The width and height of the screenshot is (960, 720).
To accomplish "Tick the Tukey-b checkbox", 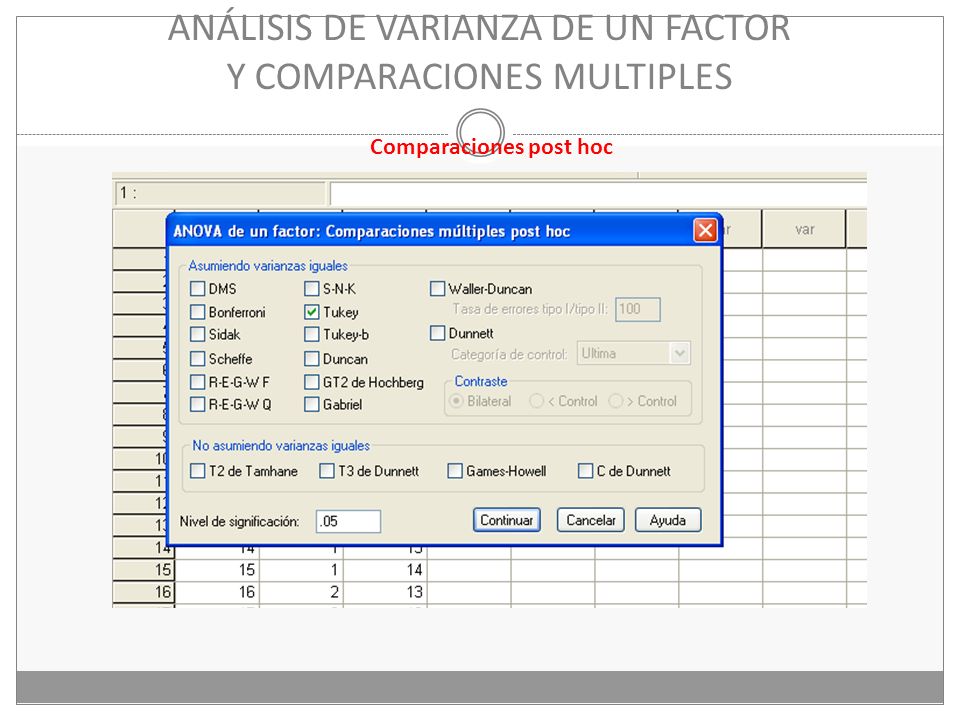I will point(312,334).
